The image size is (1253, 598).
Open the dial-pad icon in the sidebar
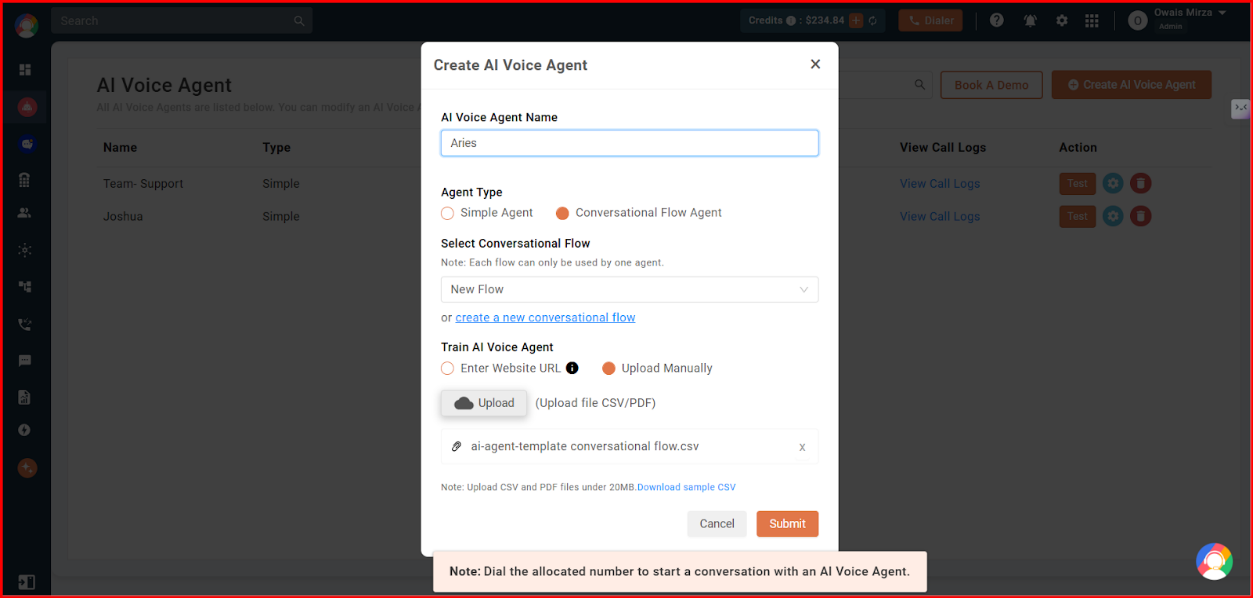pyautogui.click(x=25, y=179)
